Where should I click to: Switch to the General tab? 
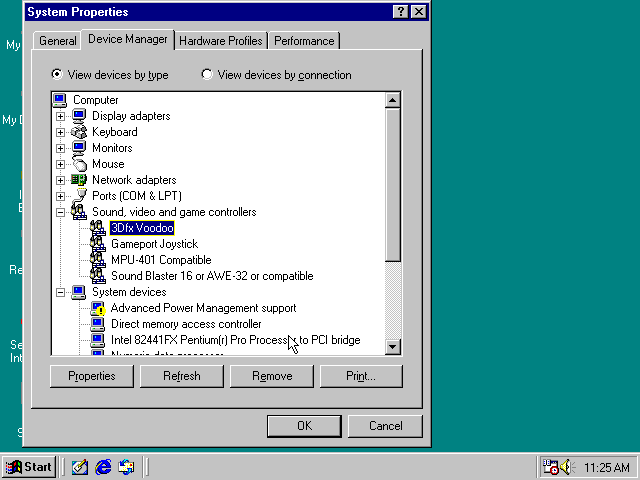58,41
